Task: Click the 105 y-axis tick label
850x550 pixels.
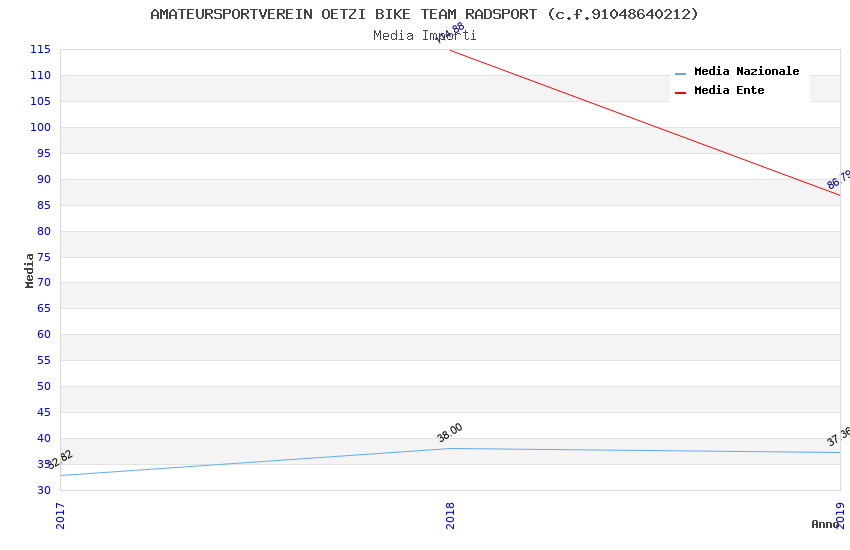Action: coord(41,101)
